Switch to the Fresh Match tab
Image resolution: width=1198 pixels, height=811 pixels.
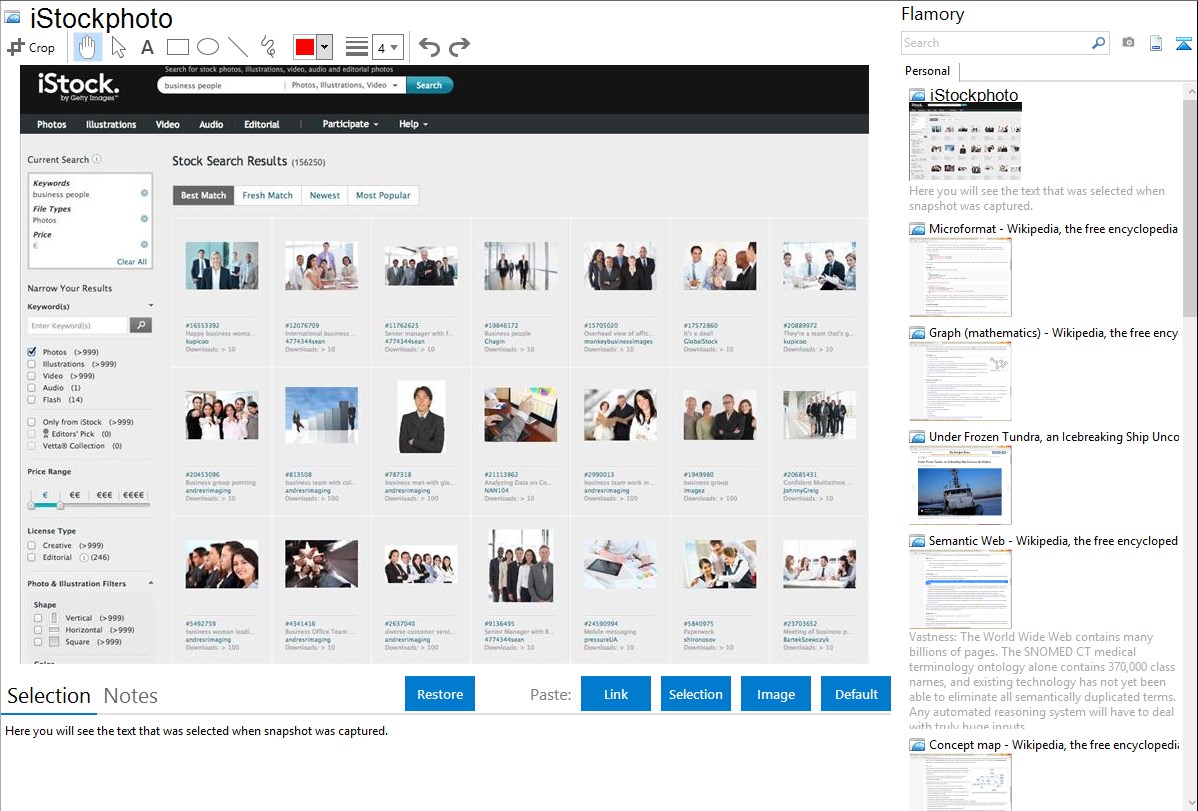pyautogui.click(x=267, y=196)
